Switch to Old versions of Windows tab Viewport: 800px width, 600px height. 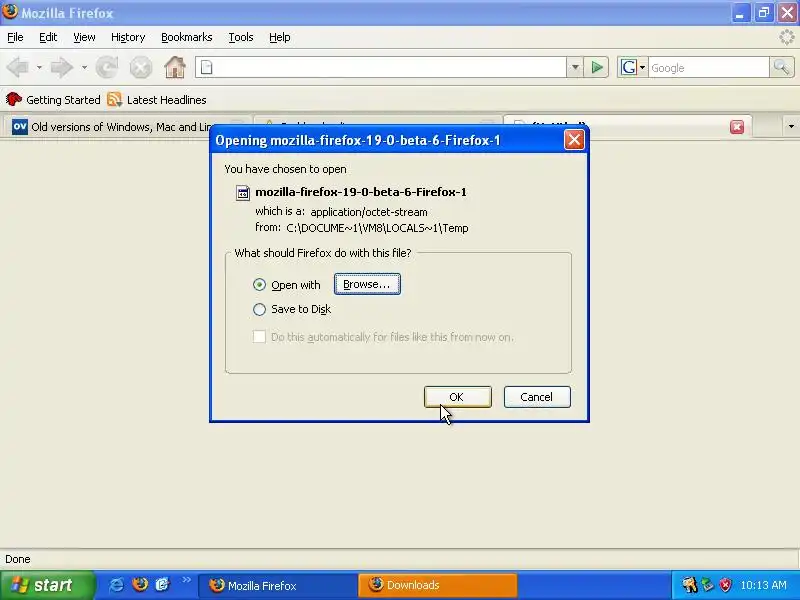(x=111, y=127)
